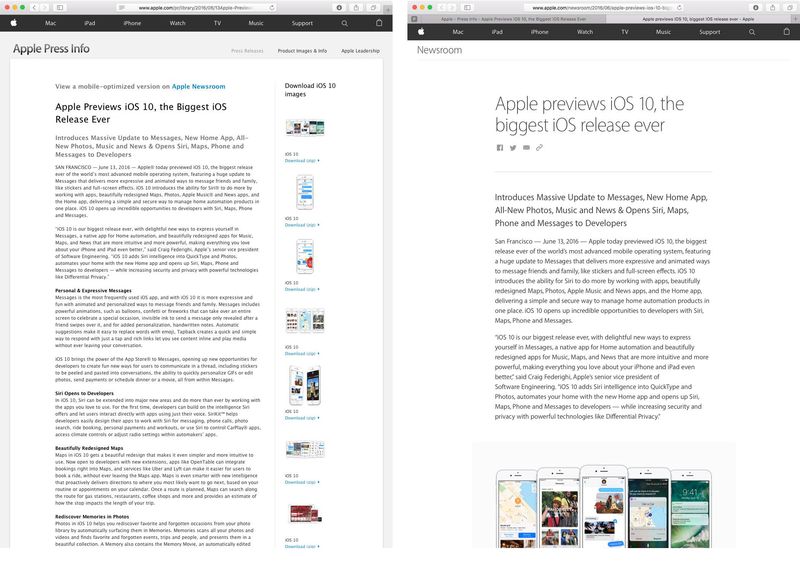Image resolution: width=800 pixels, height=561 pixels.
Task: Click pinned tab icon in right window
Action: click(414, 19)
